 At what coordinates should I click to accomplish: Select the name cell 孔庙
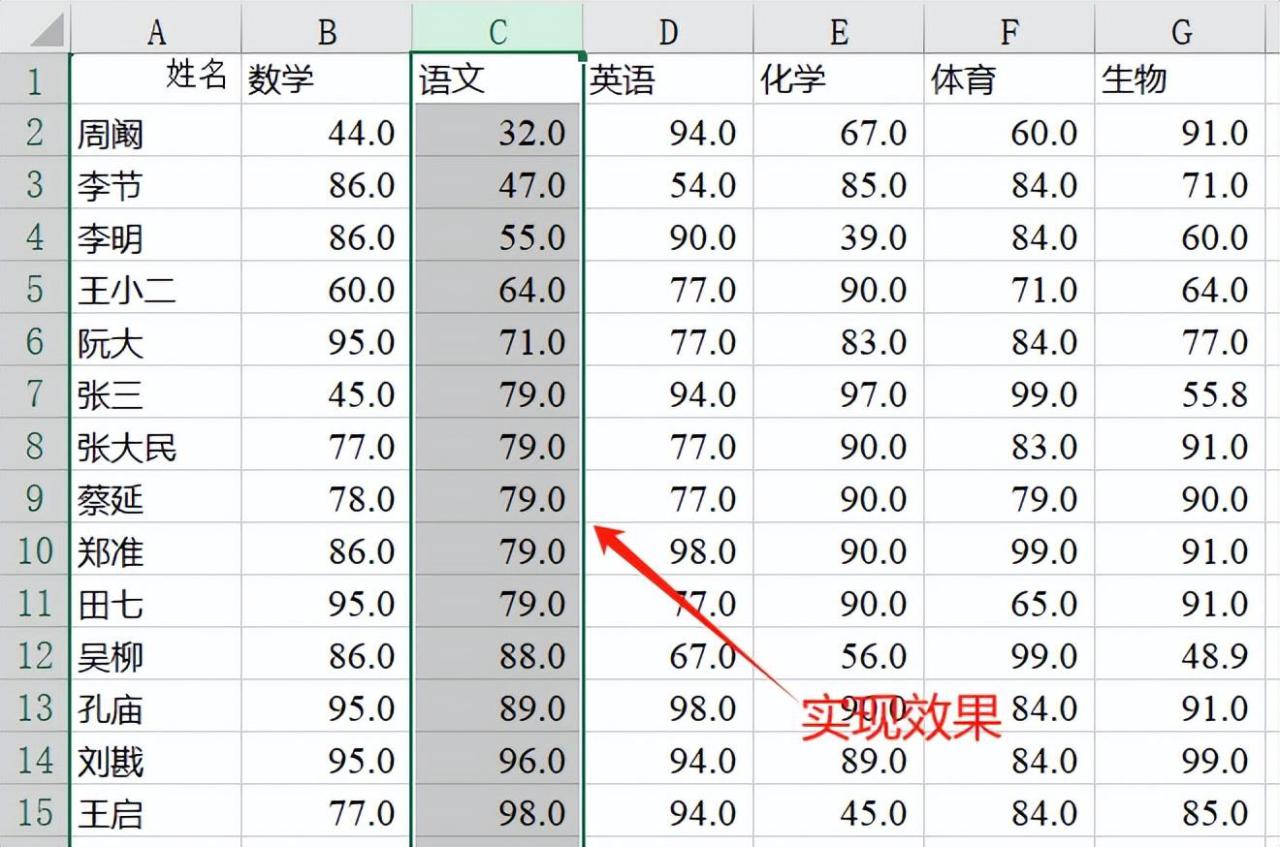[155, 707]
